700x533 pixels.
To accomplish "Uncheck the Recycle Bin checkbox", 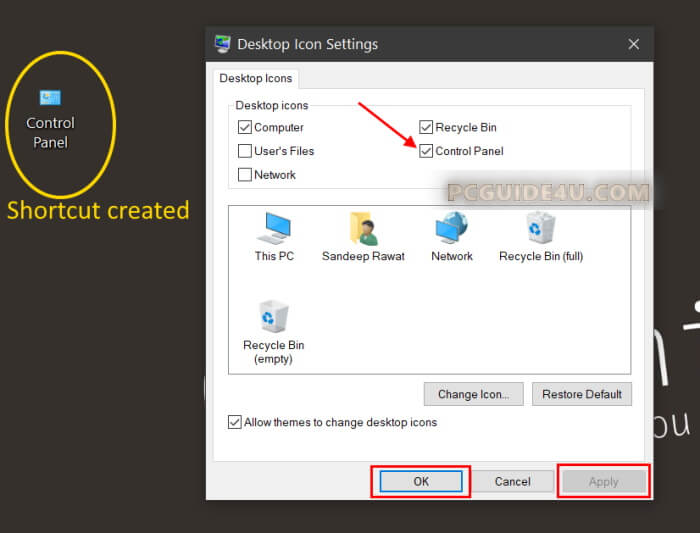I will [x=427, y=127].
